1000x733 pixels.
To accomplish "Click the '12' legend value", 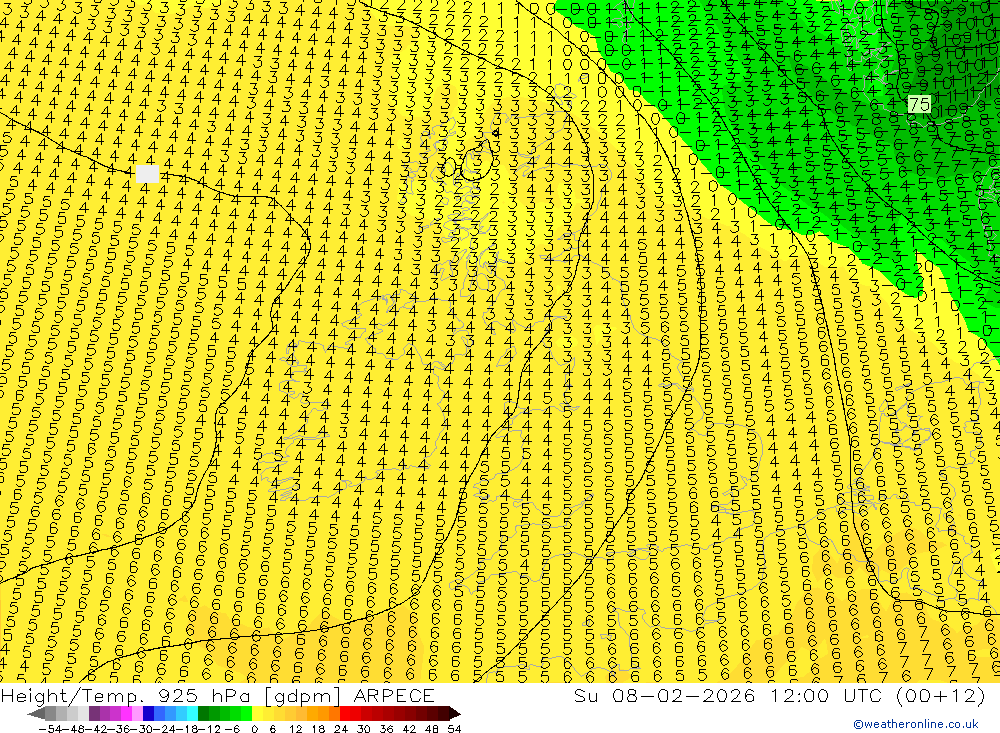I will point(295,729).
